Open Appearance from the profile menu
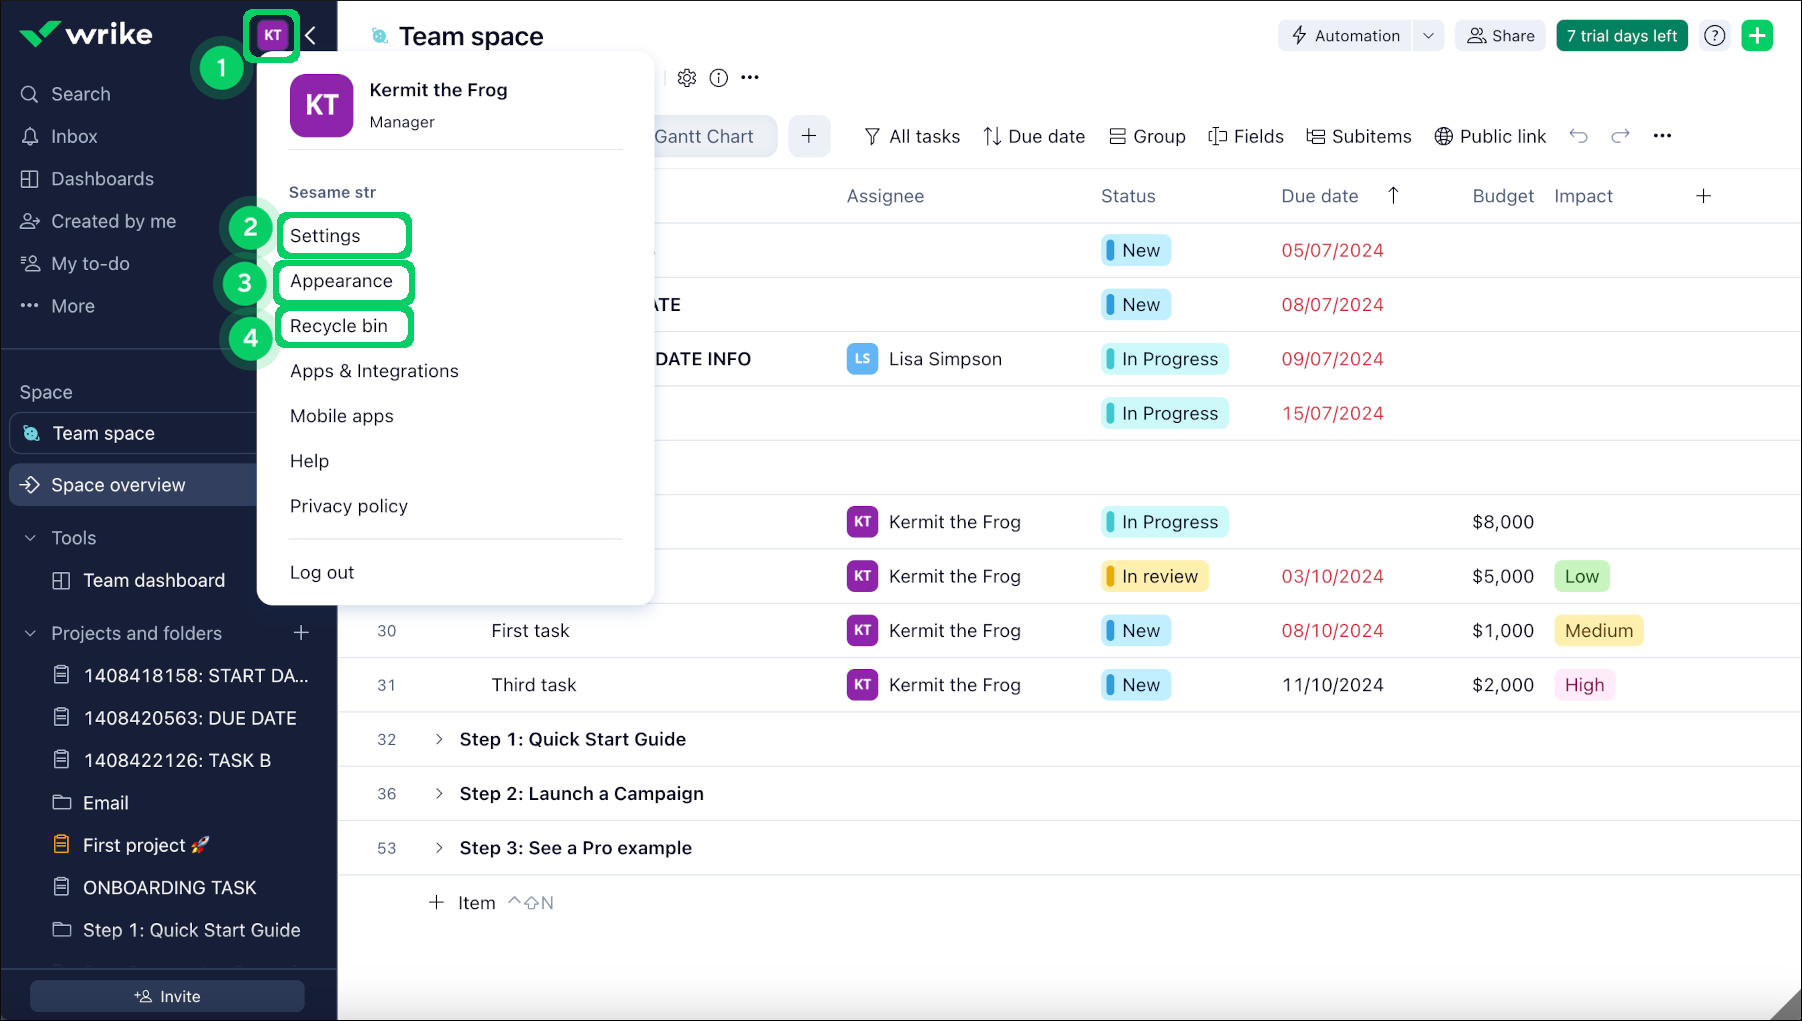Viewport: 1802px width, 1021px height. click(341, 281)
